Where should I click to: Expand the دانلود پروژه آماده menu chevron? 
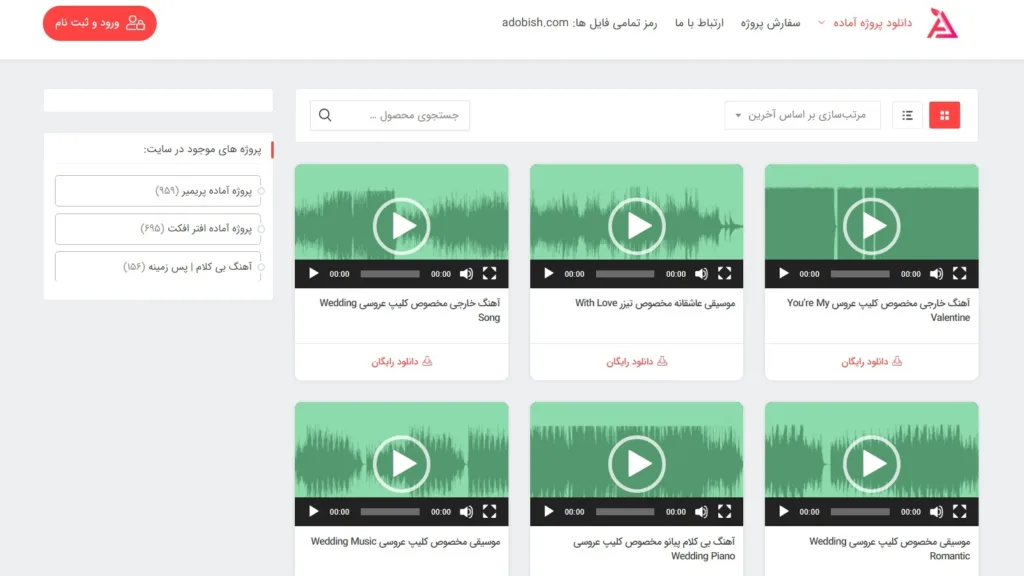click(821, 23)
